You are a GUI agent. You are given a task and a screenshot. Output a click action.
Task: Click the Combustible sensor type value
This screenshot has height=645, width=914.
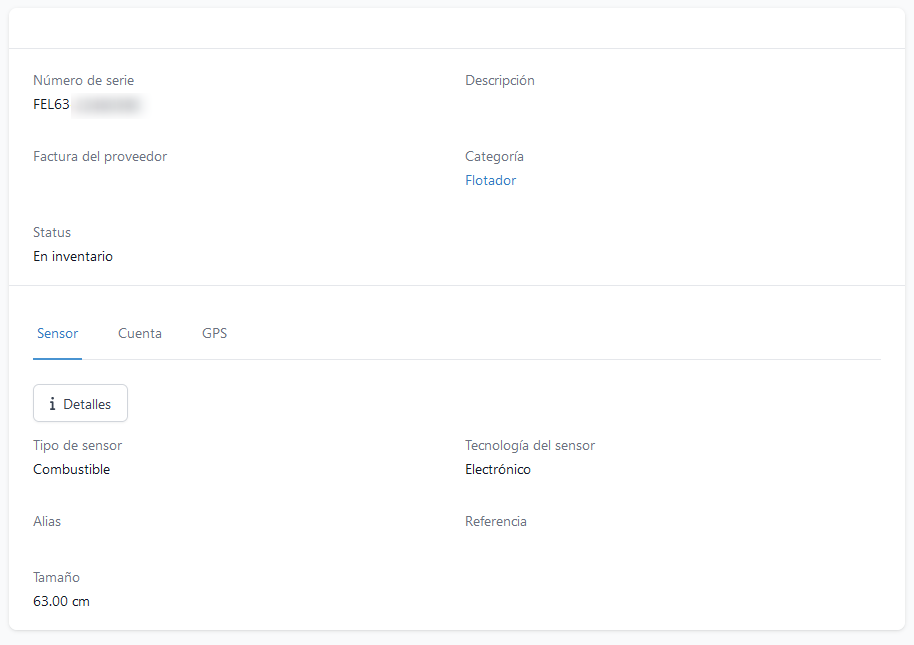pyautogui.click(x=71, y=470)
